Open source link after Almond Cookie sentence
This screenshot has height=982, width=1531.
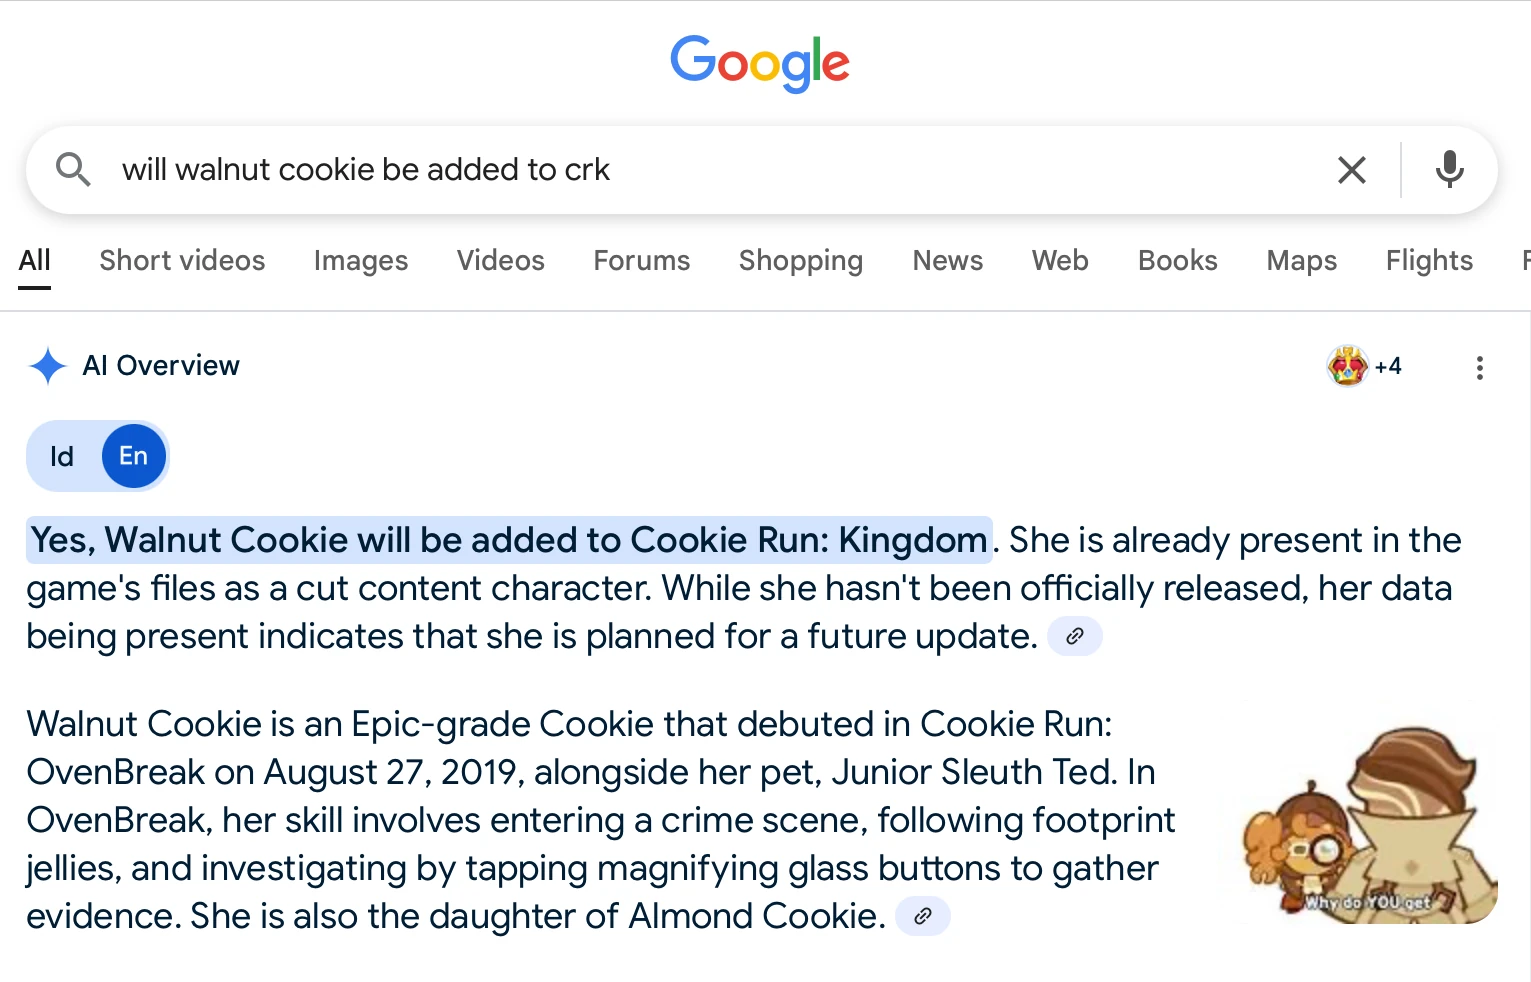click(922, 916)
